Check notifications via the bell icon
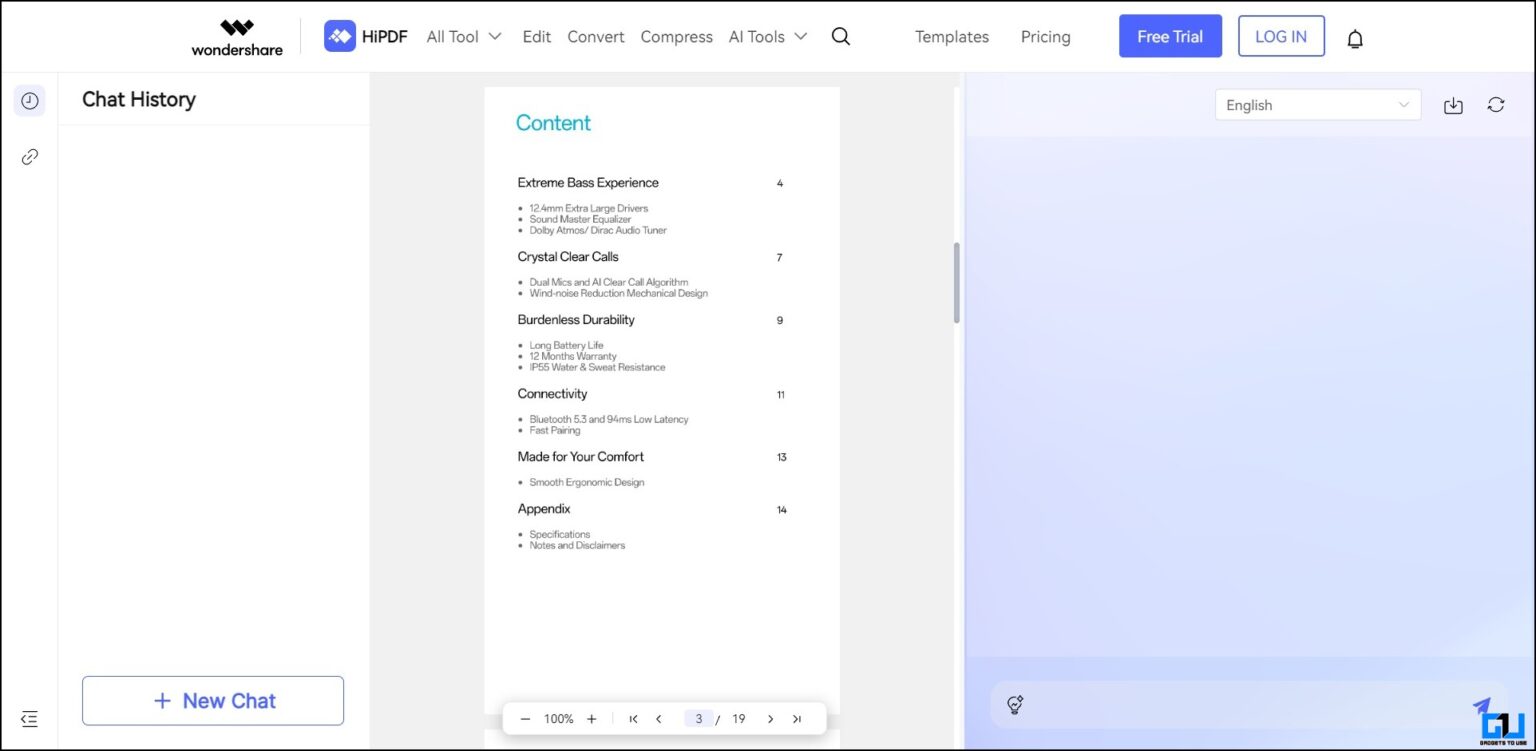The width and height of the screenshot is (1536, 751). click(1355, 37)
